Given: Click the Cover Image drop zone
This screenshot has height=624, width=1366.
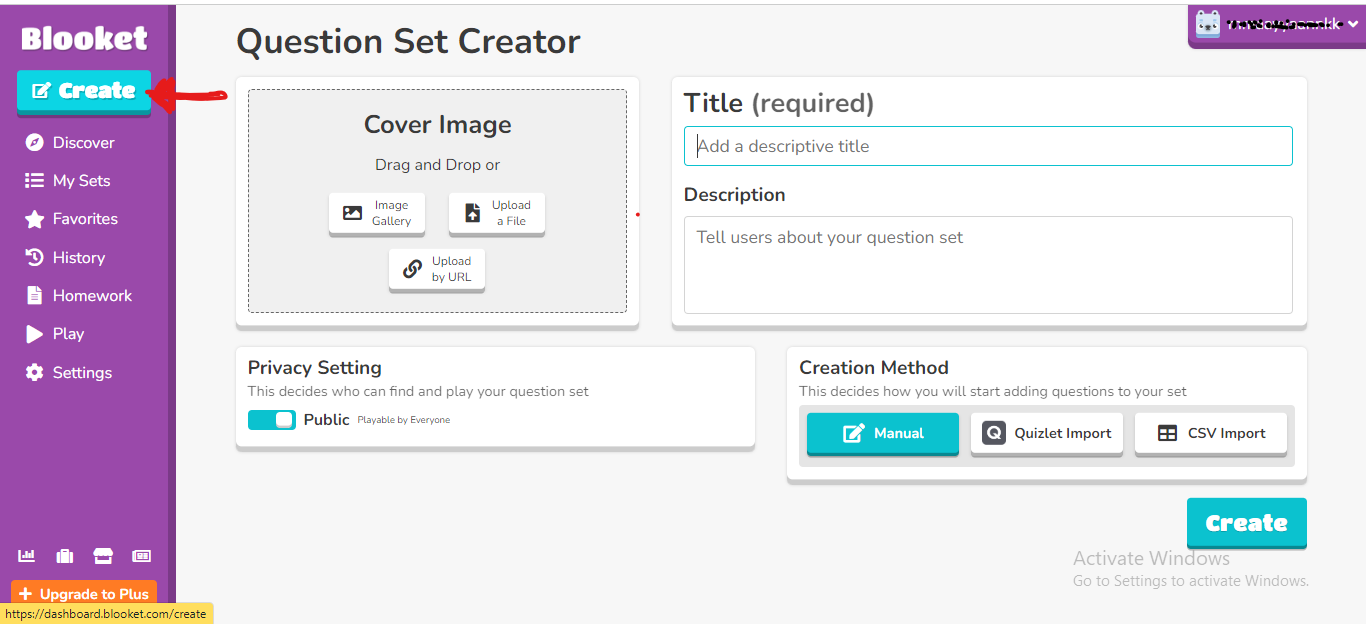Looking at the screenshot, I should [438, 201].
